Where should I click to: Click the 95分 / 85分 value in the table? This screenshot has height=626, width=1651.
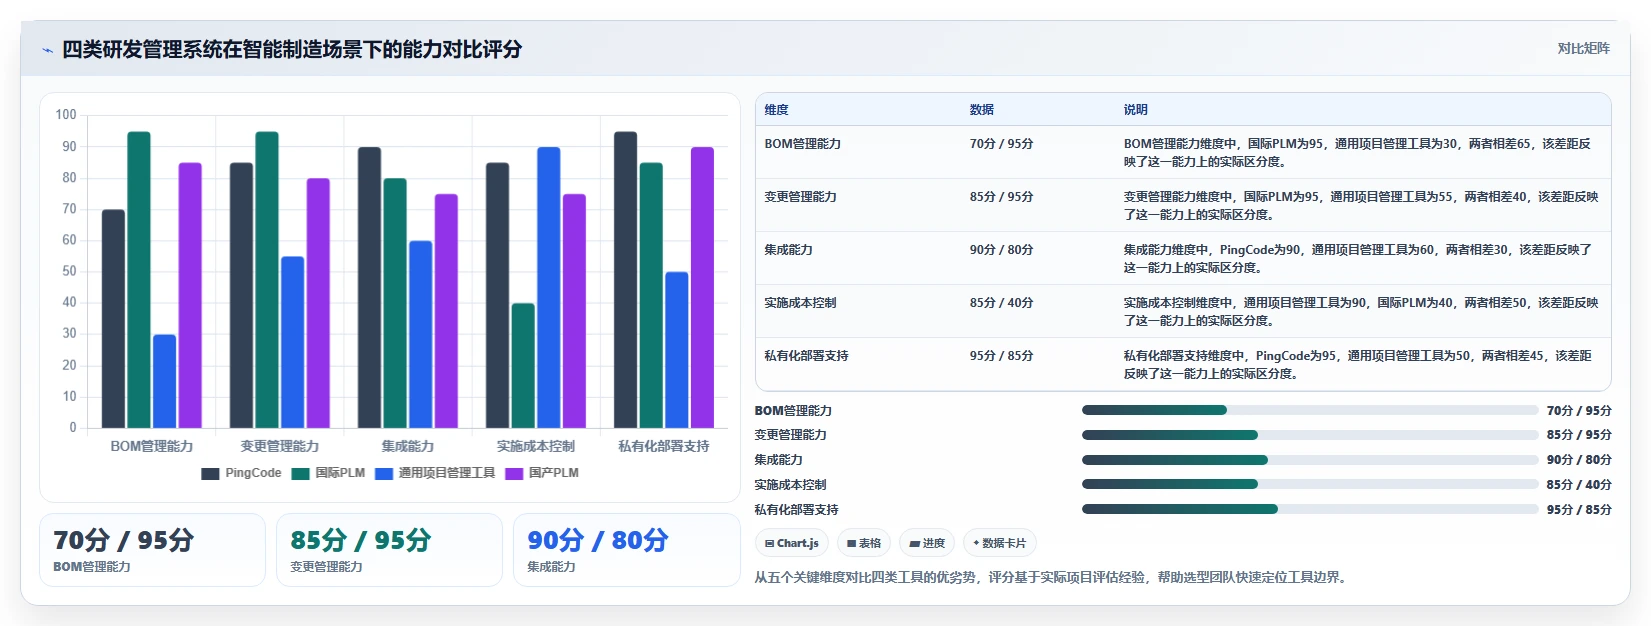pos(1001,356)
